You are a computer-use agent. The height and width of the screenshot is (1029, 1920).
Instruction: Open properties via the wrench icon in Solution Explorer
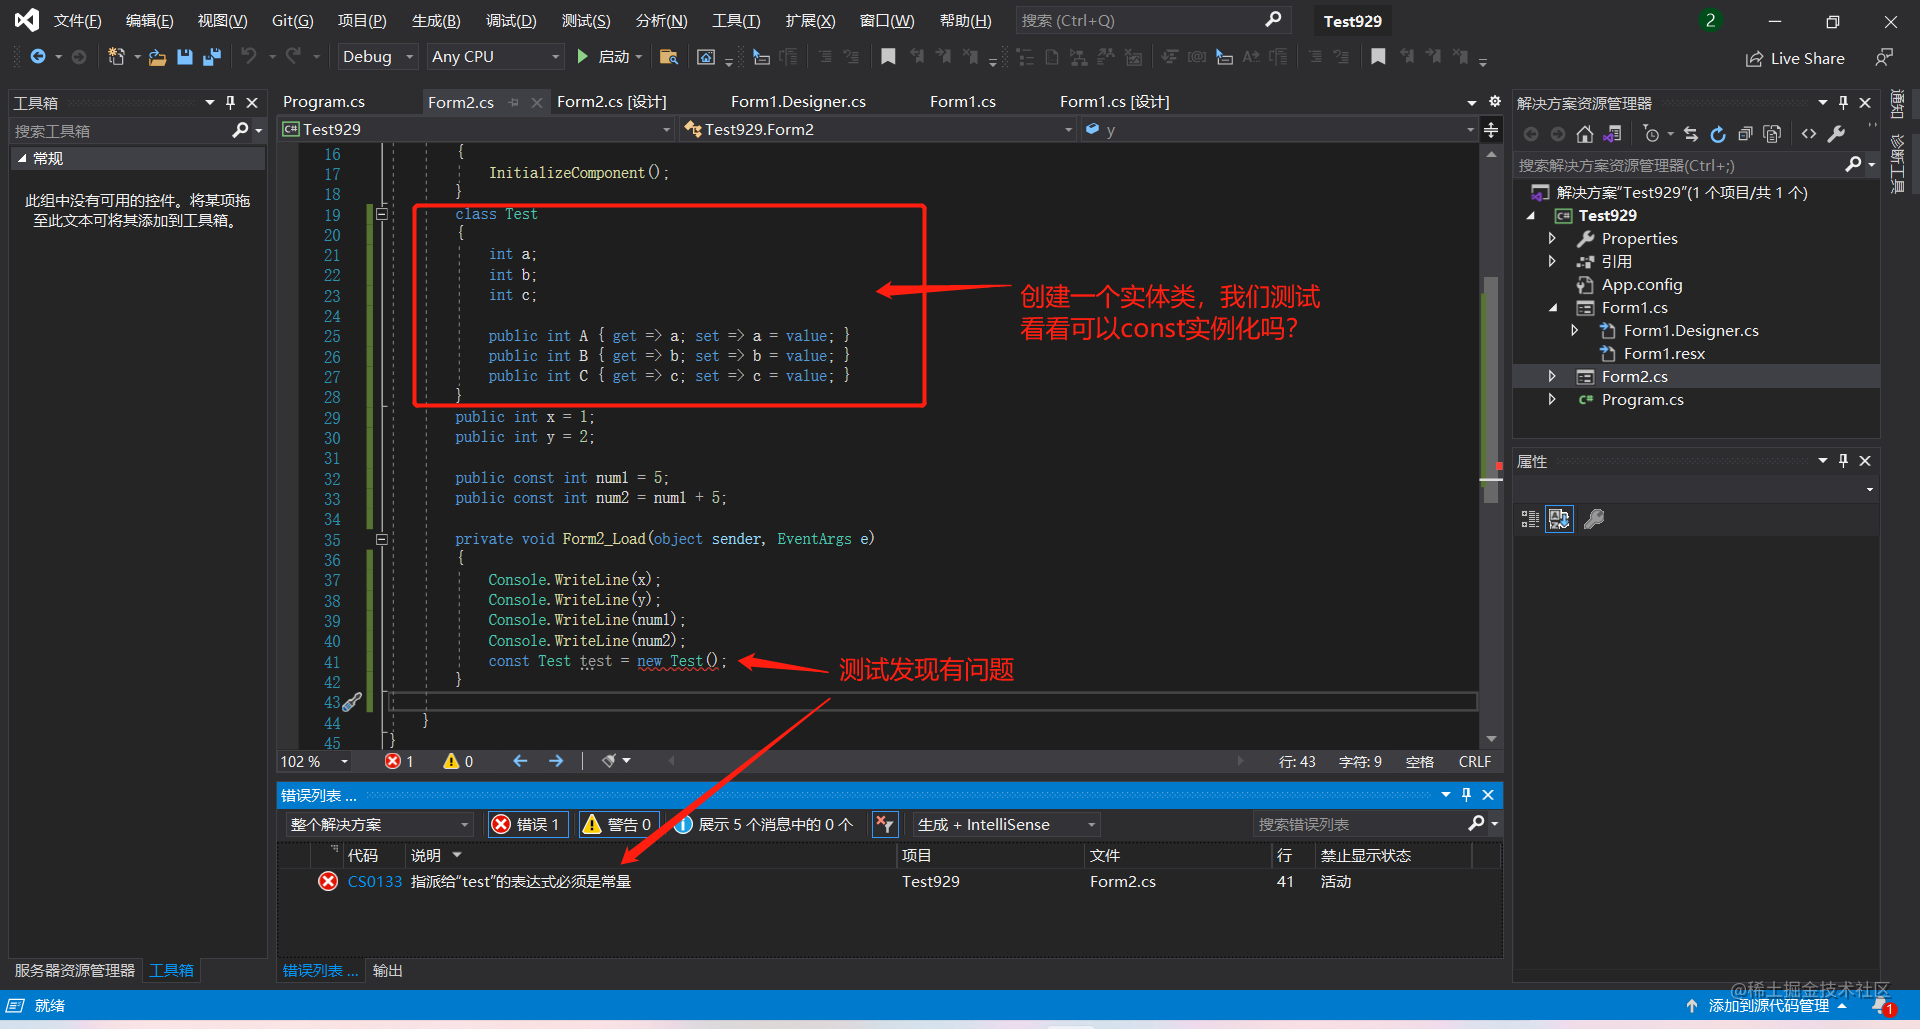1836,134
